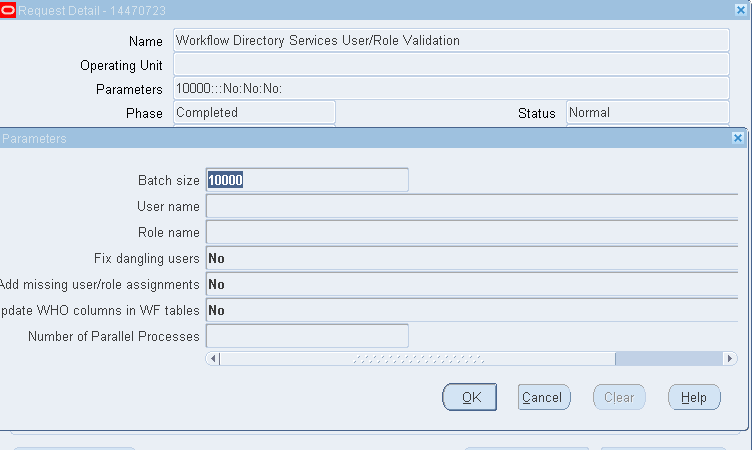
Task: Click the Status field showing Normal
Action: click(x=646, y=113)
